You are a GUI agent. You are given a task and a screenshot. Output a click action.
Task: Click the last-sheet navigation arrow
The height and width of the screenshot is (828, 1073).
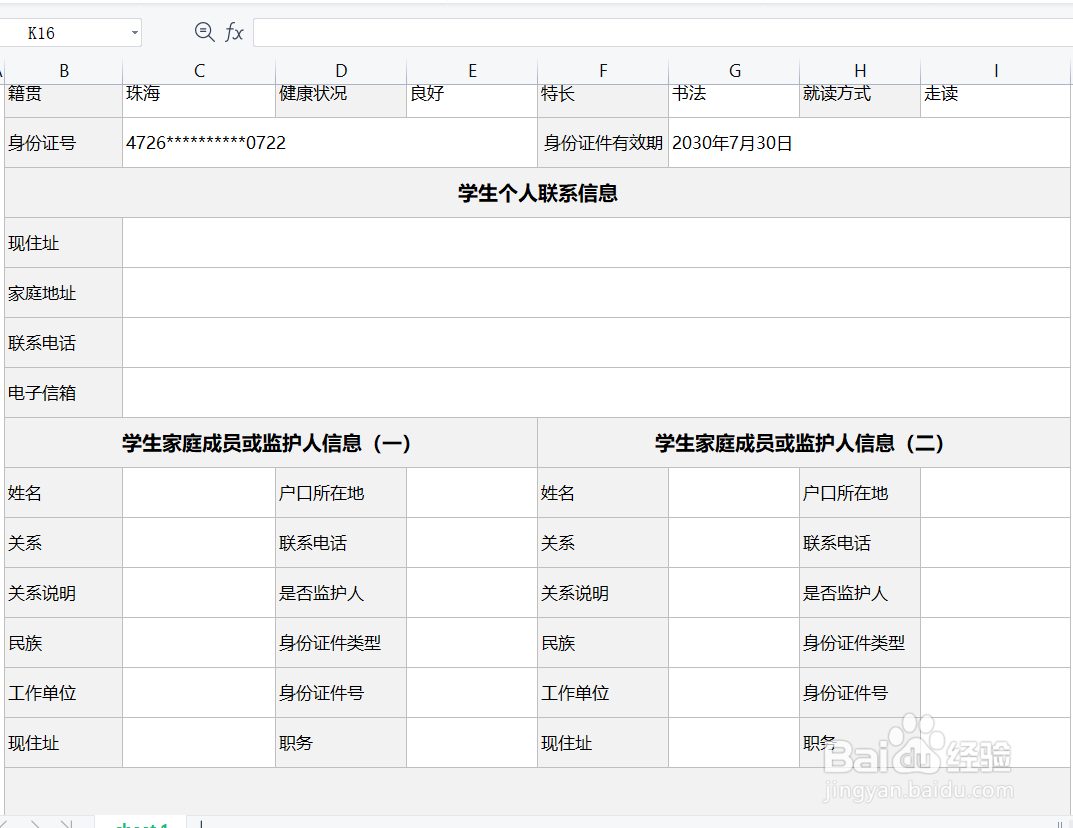[x=65, y=823]
